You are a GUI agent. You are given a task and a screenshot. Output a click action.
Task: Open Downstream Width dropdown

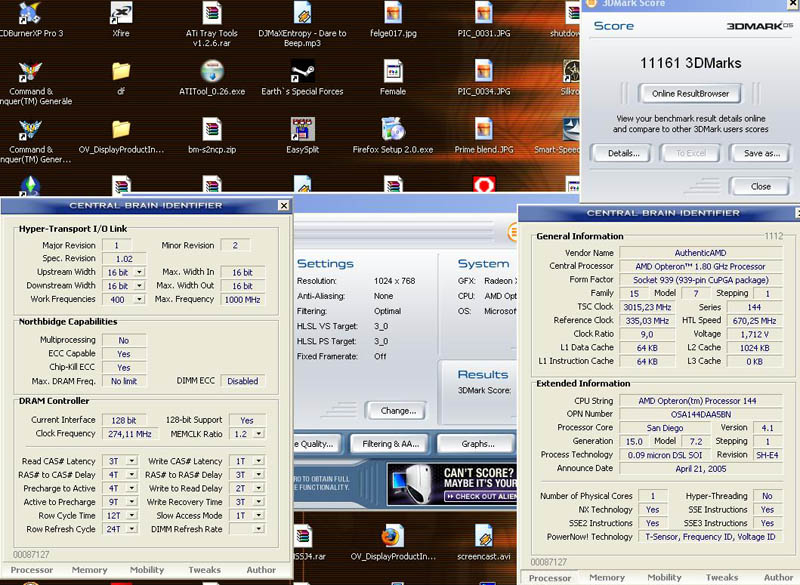pos(139,286)
